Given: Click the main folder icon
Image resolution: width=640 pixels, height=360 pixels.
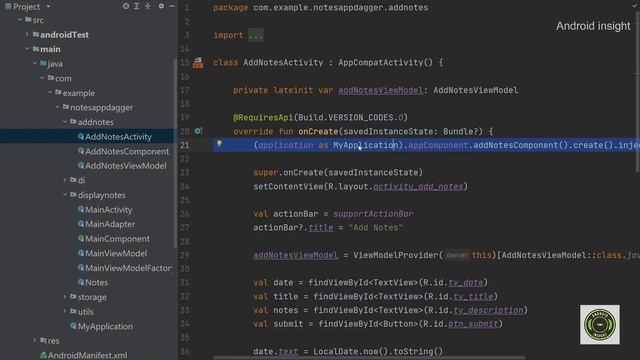Looking at the screenshot, I should point(36,49).
